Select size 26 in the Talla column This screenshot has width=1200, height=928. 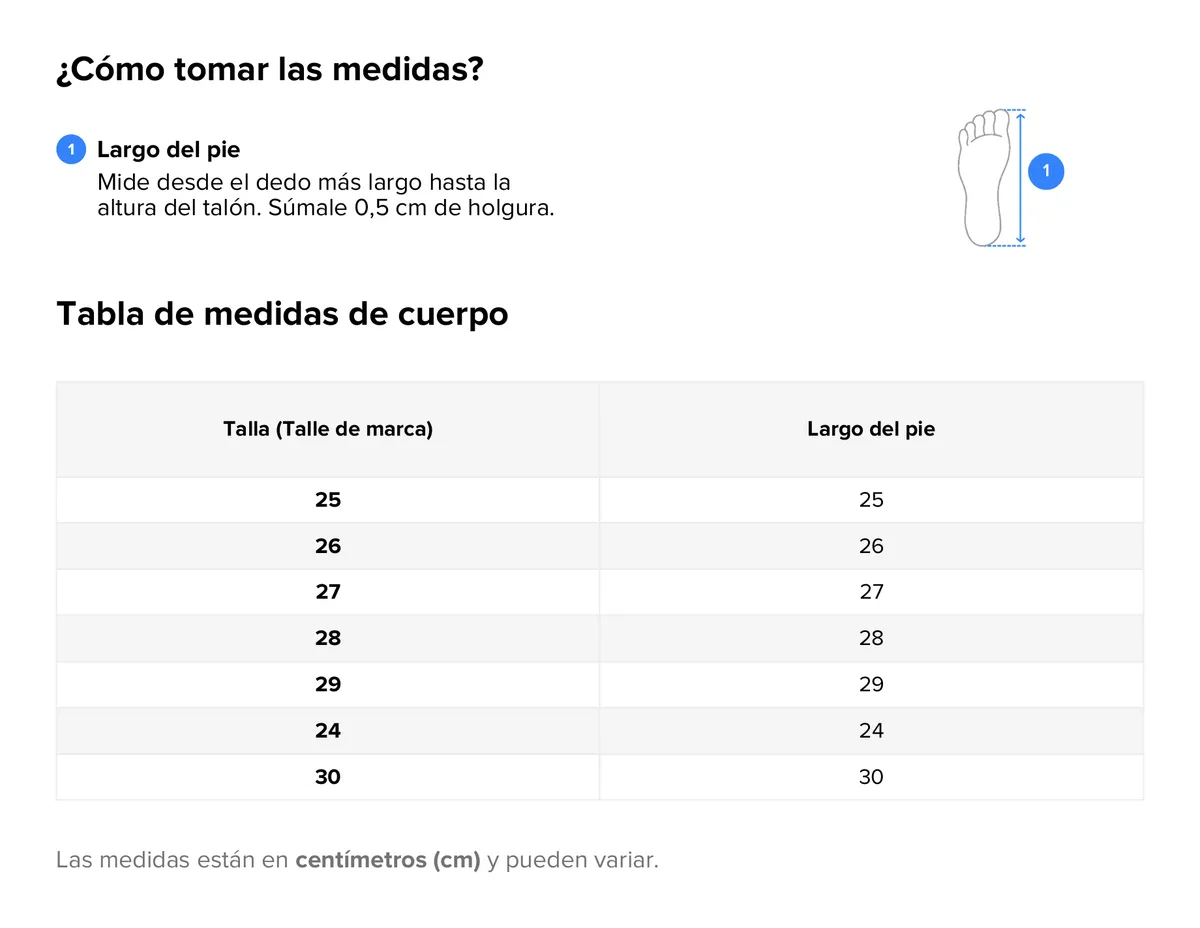[x=328, y=546]
